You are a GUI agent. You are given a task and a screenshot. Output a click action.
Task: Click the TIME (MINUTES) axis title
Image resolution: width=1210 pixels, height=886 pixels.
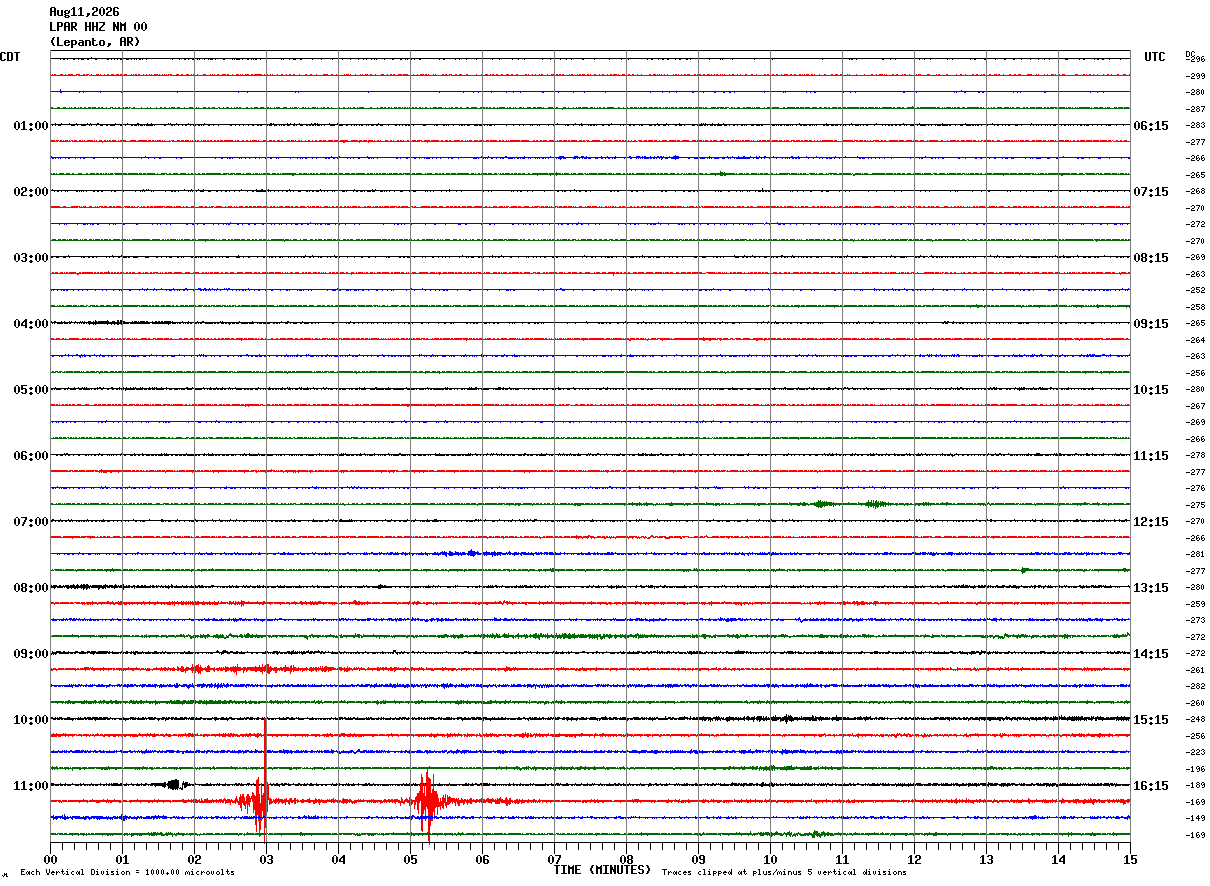[x=602, y=870]
